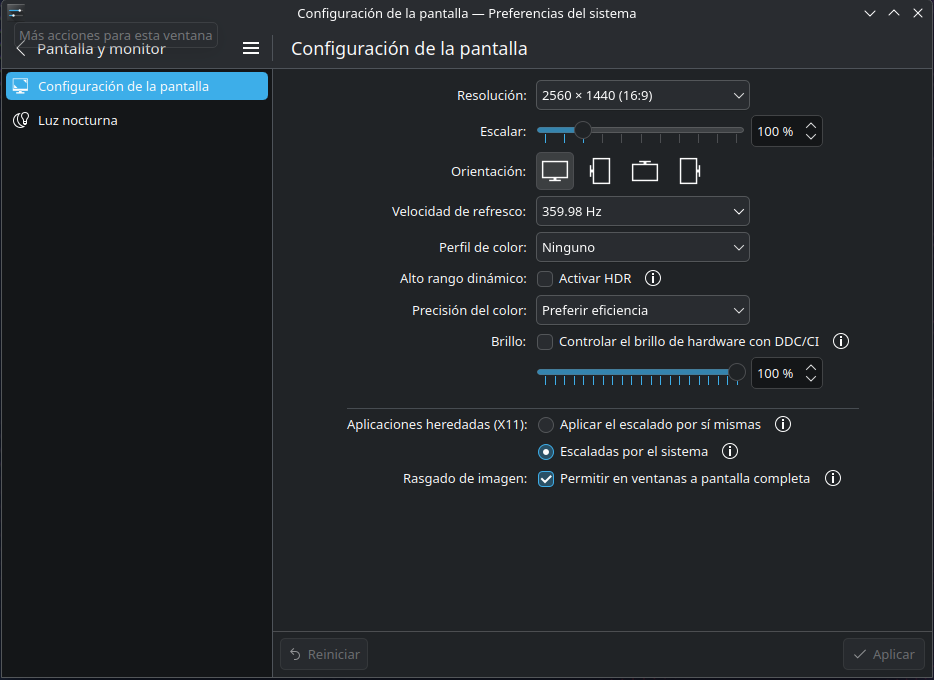This screenshot has height=680, width=934.
Task: Close the Preferencias del sistema window
Action: click(x=918, y=13)
